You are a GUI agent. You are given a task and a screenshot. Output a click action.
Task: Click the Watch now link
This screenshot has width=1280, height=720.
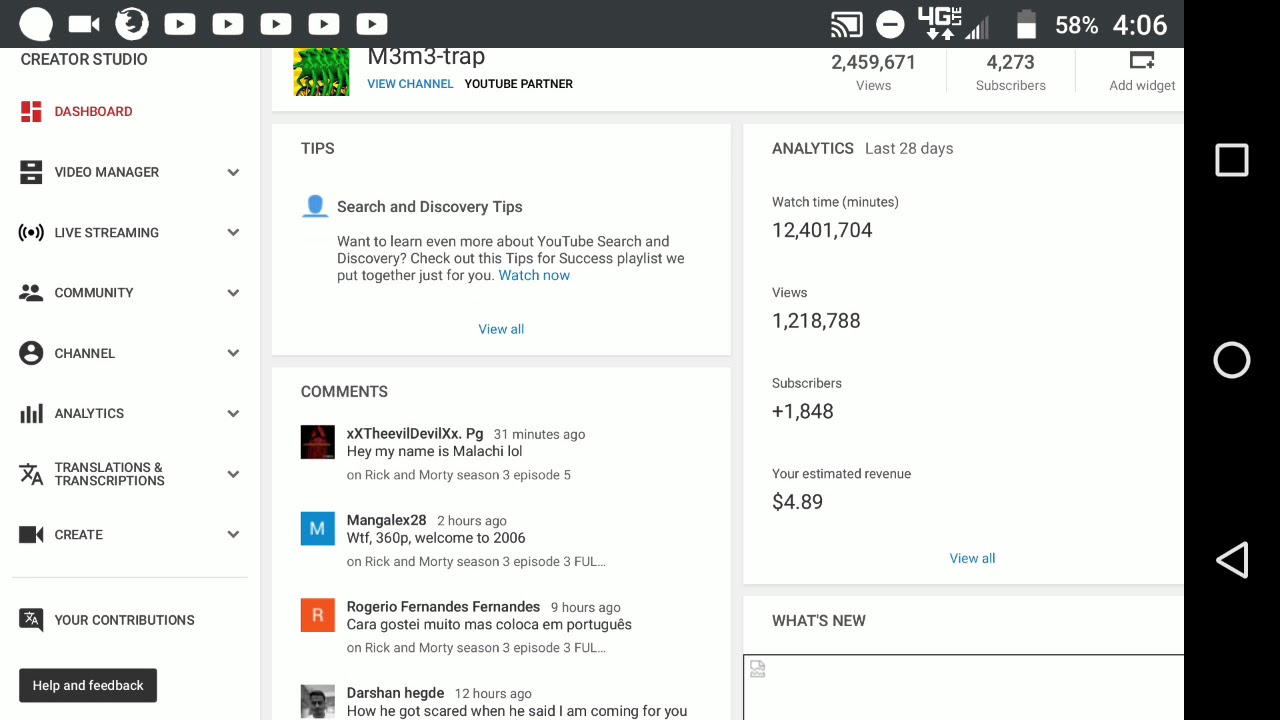coord(534,275)
